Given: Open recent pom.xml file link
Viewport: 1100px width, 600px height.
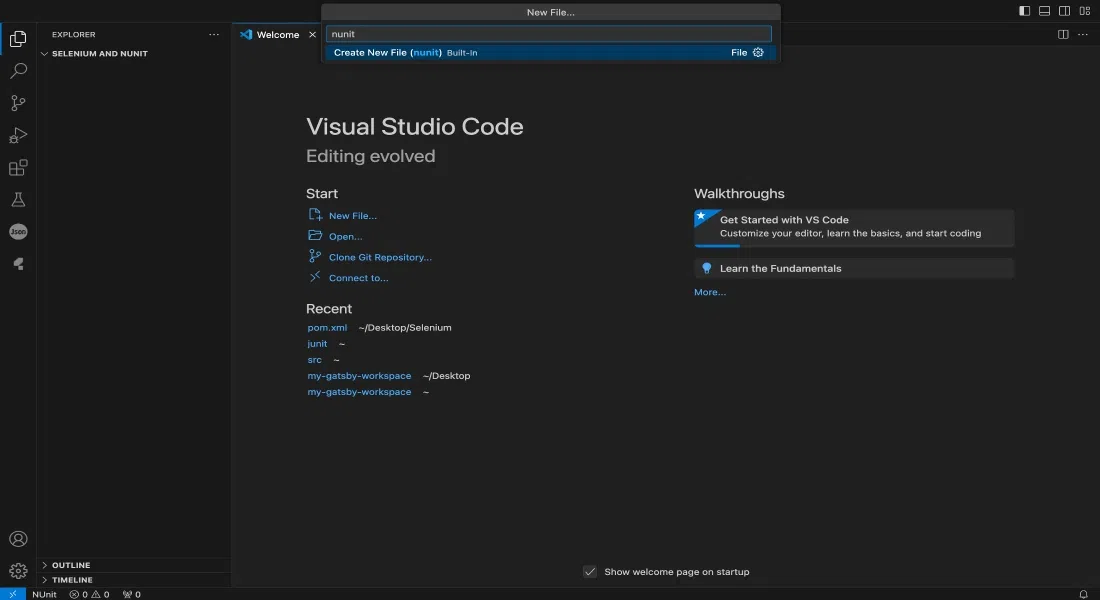Looking at the screenshot, I should [327, 327].
